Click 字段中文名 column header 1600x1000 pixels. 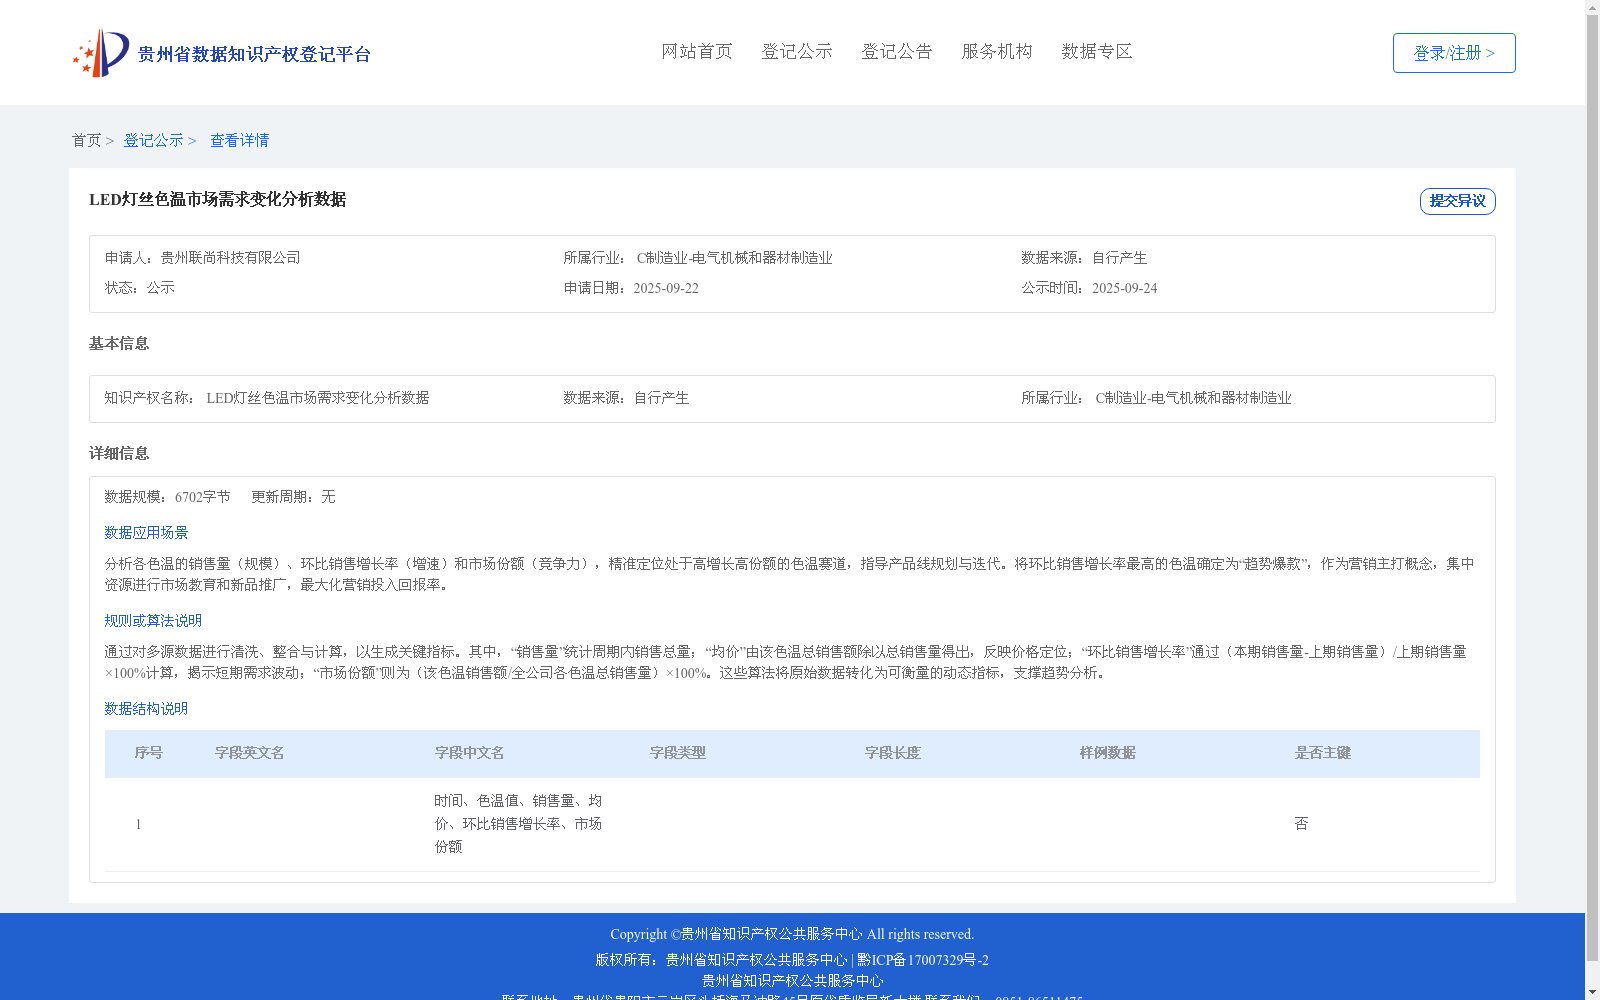[x=470, y=753]
